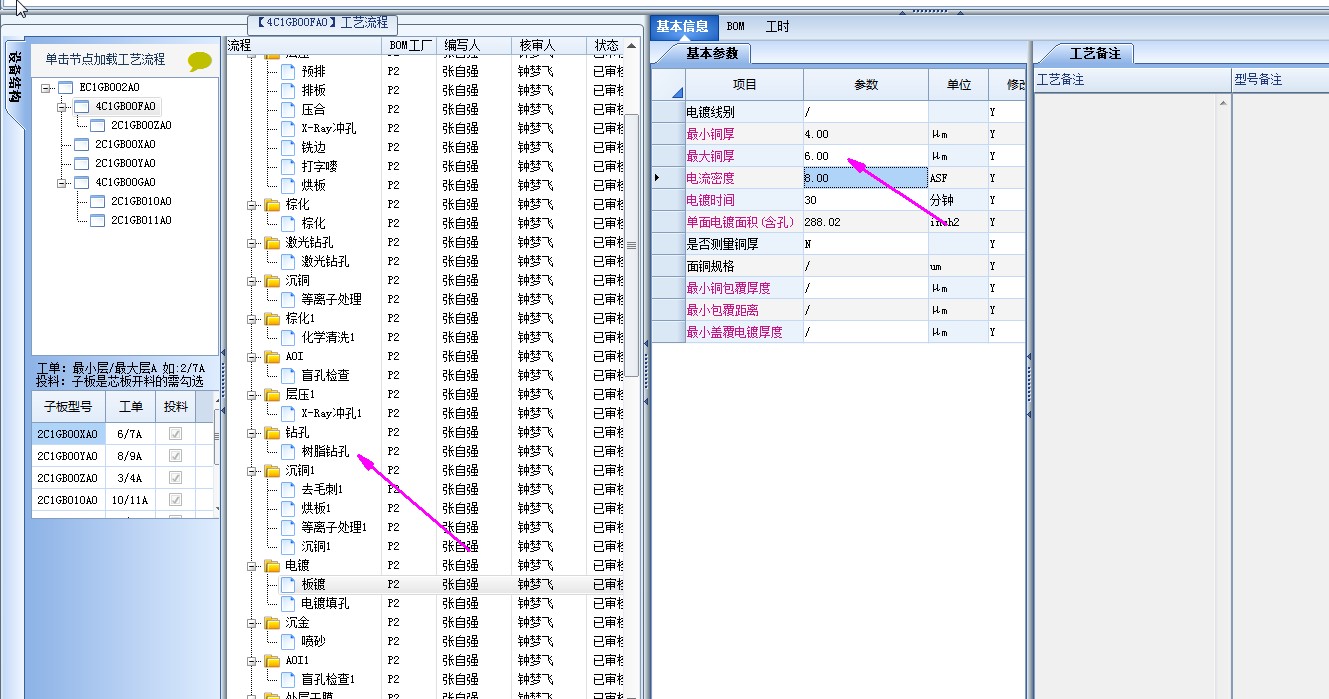Click the document icon beside 化学清洗1
Screen dimensions: 1329x699
click(x=288, y=337)
